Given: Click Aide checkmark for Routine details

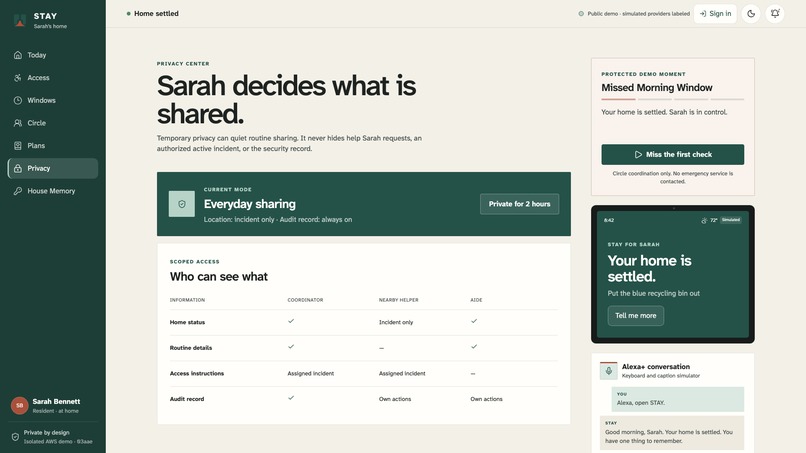Looking at the screenshot, I should click(474, 347).
